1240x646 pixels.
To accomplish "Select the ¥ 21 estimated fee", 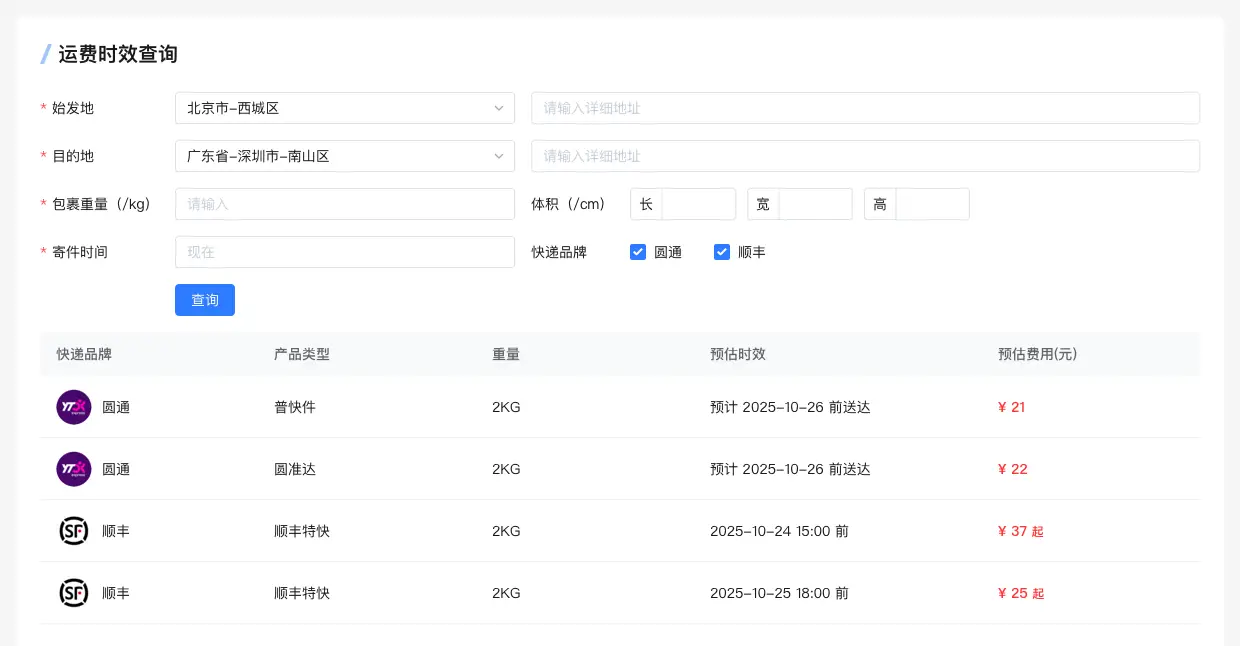I will 1011,407.
